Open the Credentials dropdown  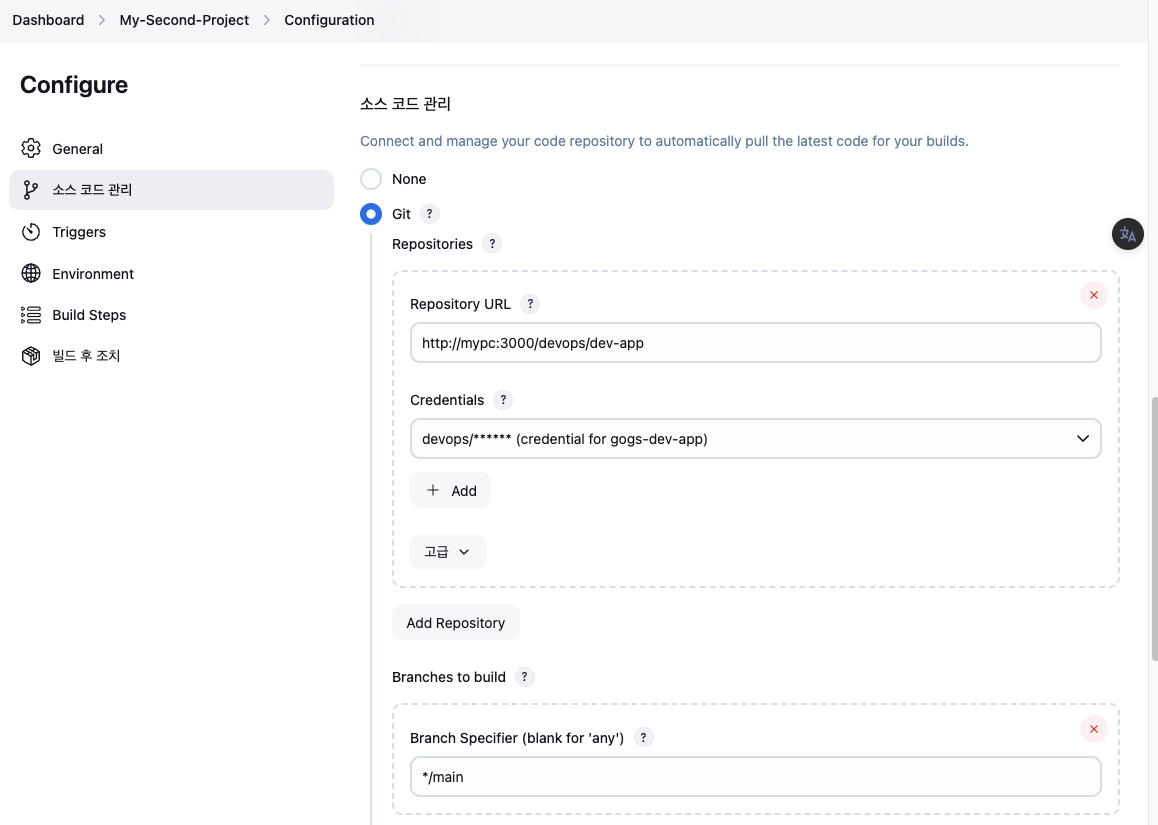tap(755, 439)
